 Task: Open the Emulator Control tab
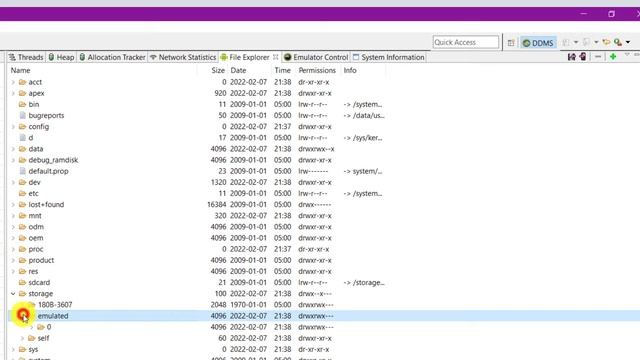316,57
